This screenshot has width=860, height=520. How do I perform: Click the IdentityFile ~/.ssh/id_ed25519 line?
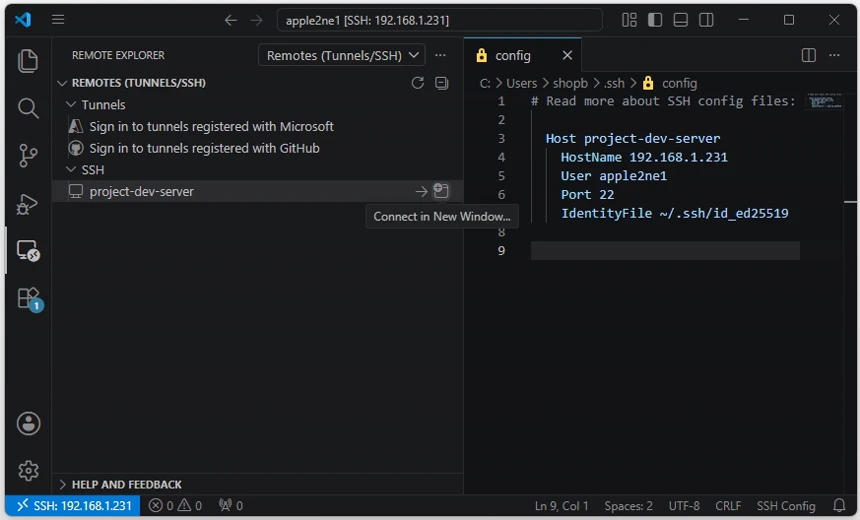tap(674, 213)
